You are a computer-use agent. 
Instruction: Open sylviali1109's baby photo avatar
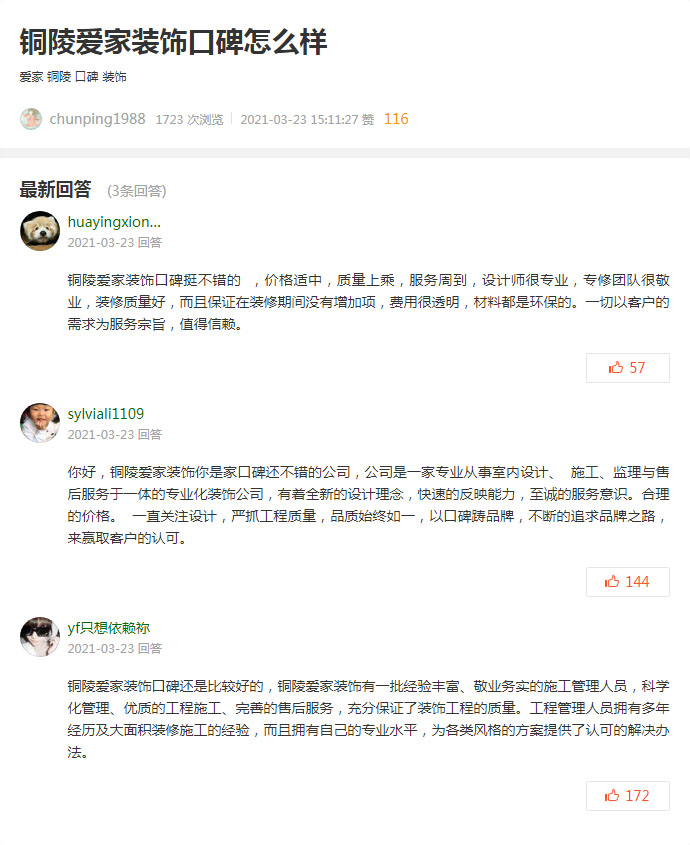click(40, 423)
